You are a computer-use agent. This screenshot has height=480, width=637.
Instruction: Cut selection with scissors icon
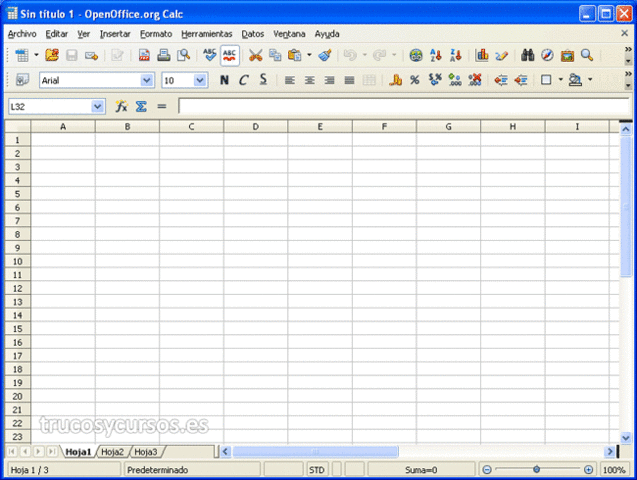coord(256,55)
